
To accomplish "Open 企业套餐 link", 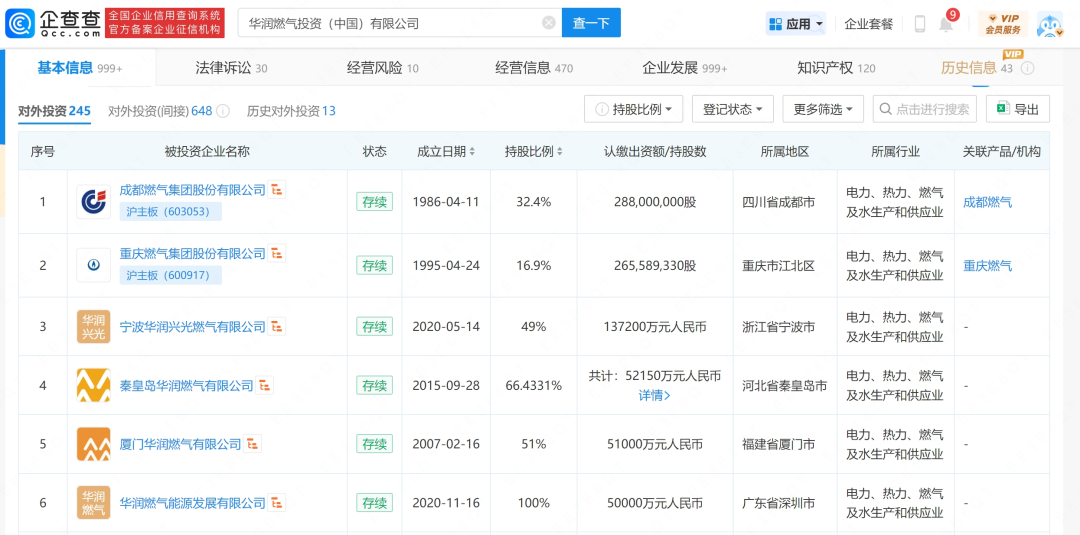I will pyautogui.click(x=869, y=23).
